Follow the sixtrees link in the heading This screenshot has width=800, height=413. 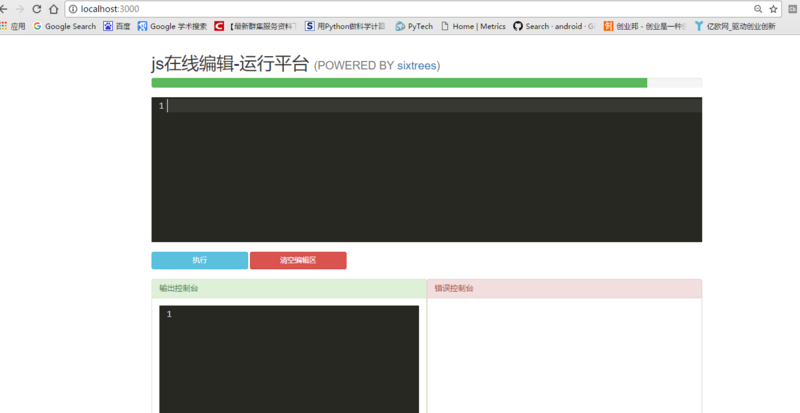coord(417,66)
